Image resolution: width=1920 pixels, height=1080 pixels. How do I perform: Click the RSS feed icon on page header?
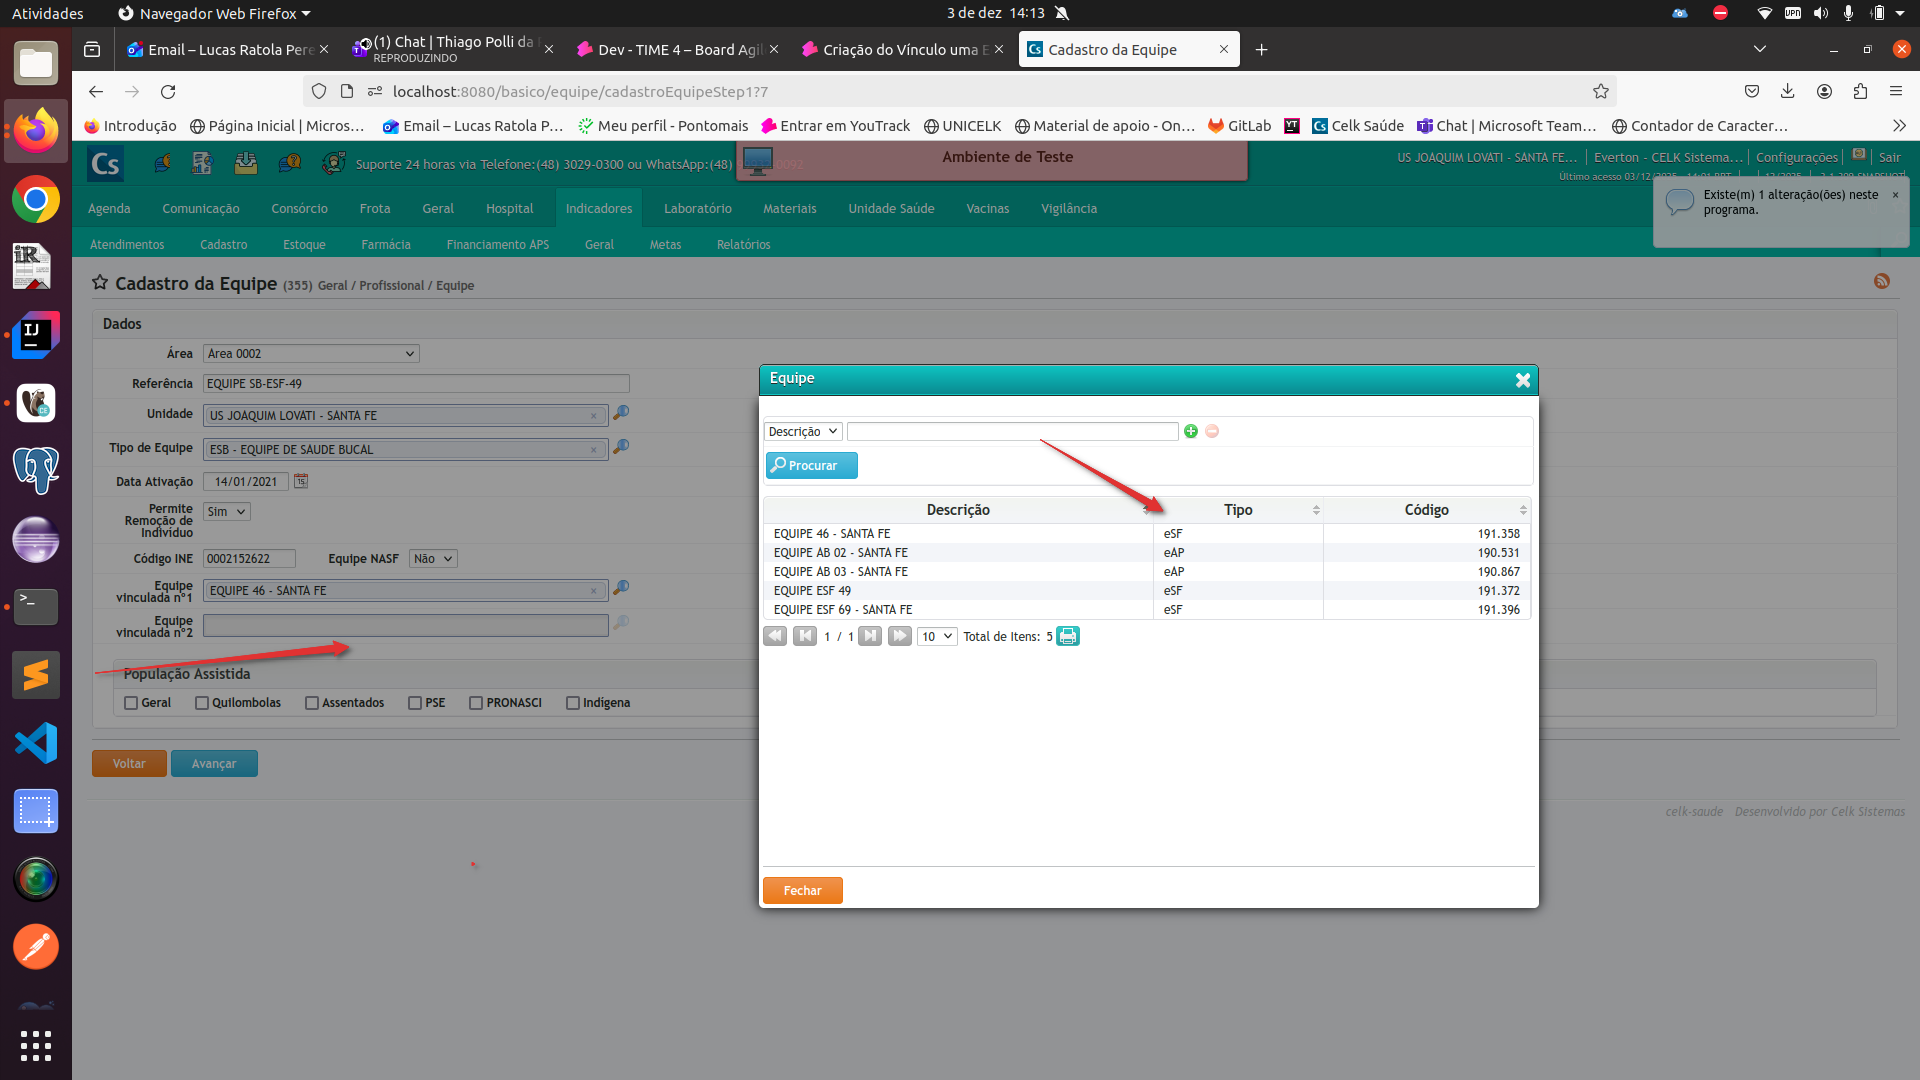[x=1881, y=282]
